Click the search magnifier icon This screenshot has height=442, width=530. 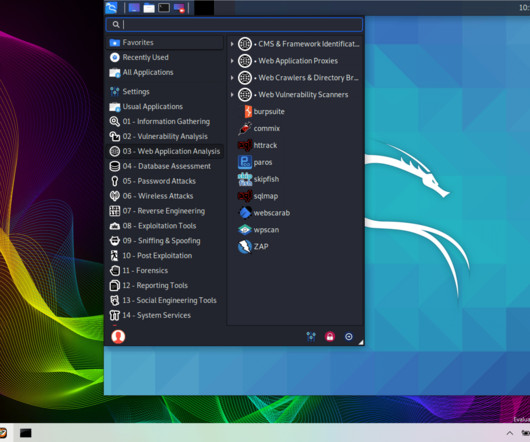point(116,25)
